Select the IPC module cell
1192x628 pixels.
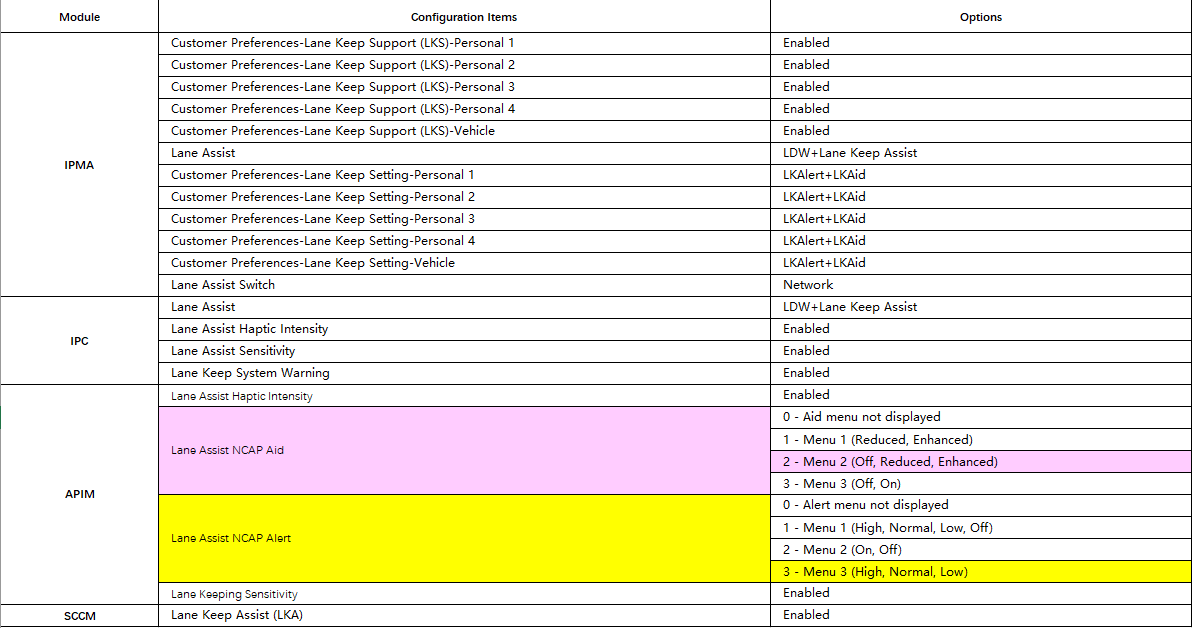(79, 341)
